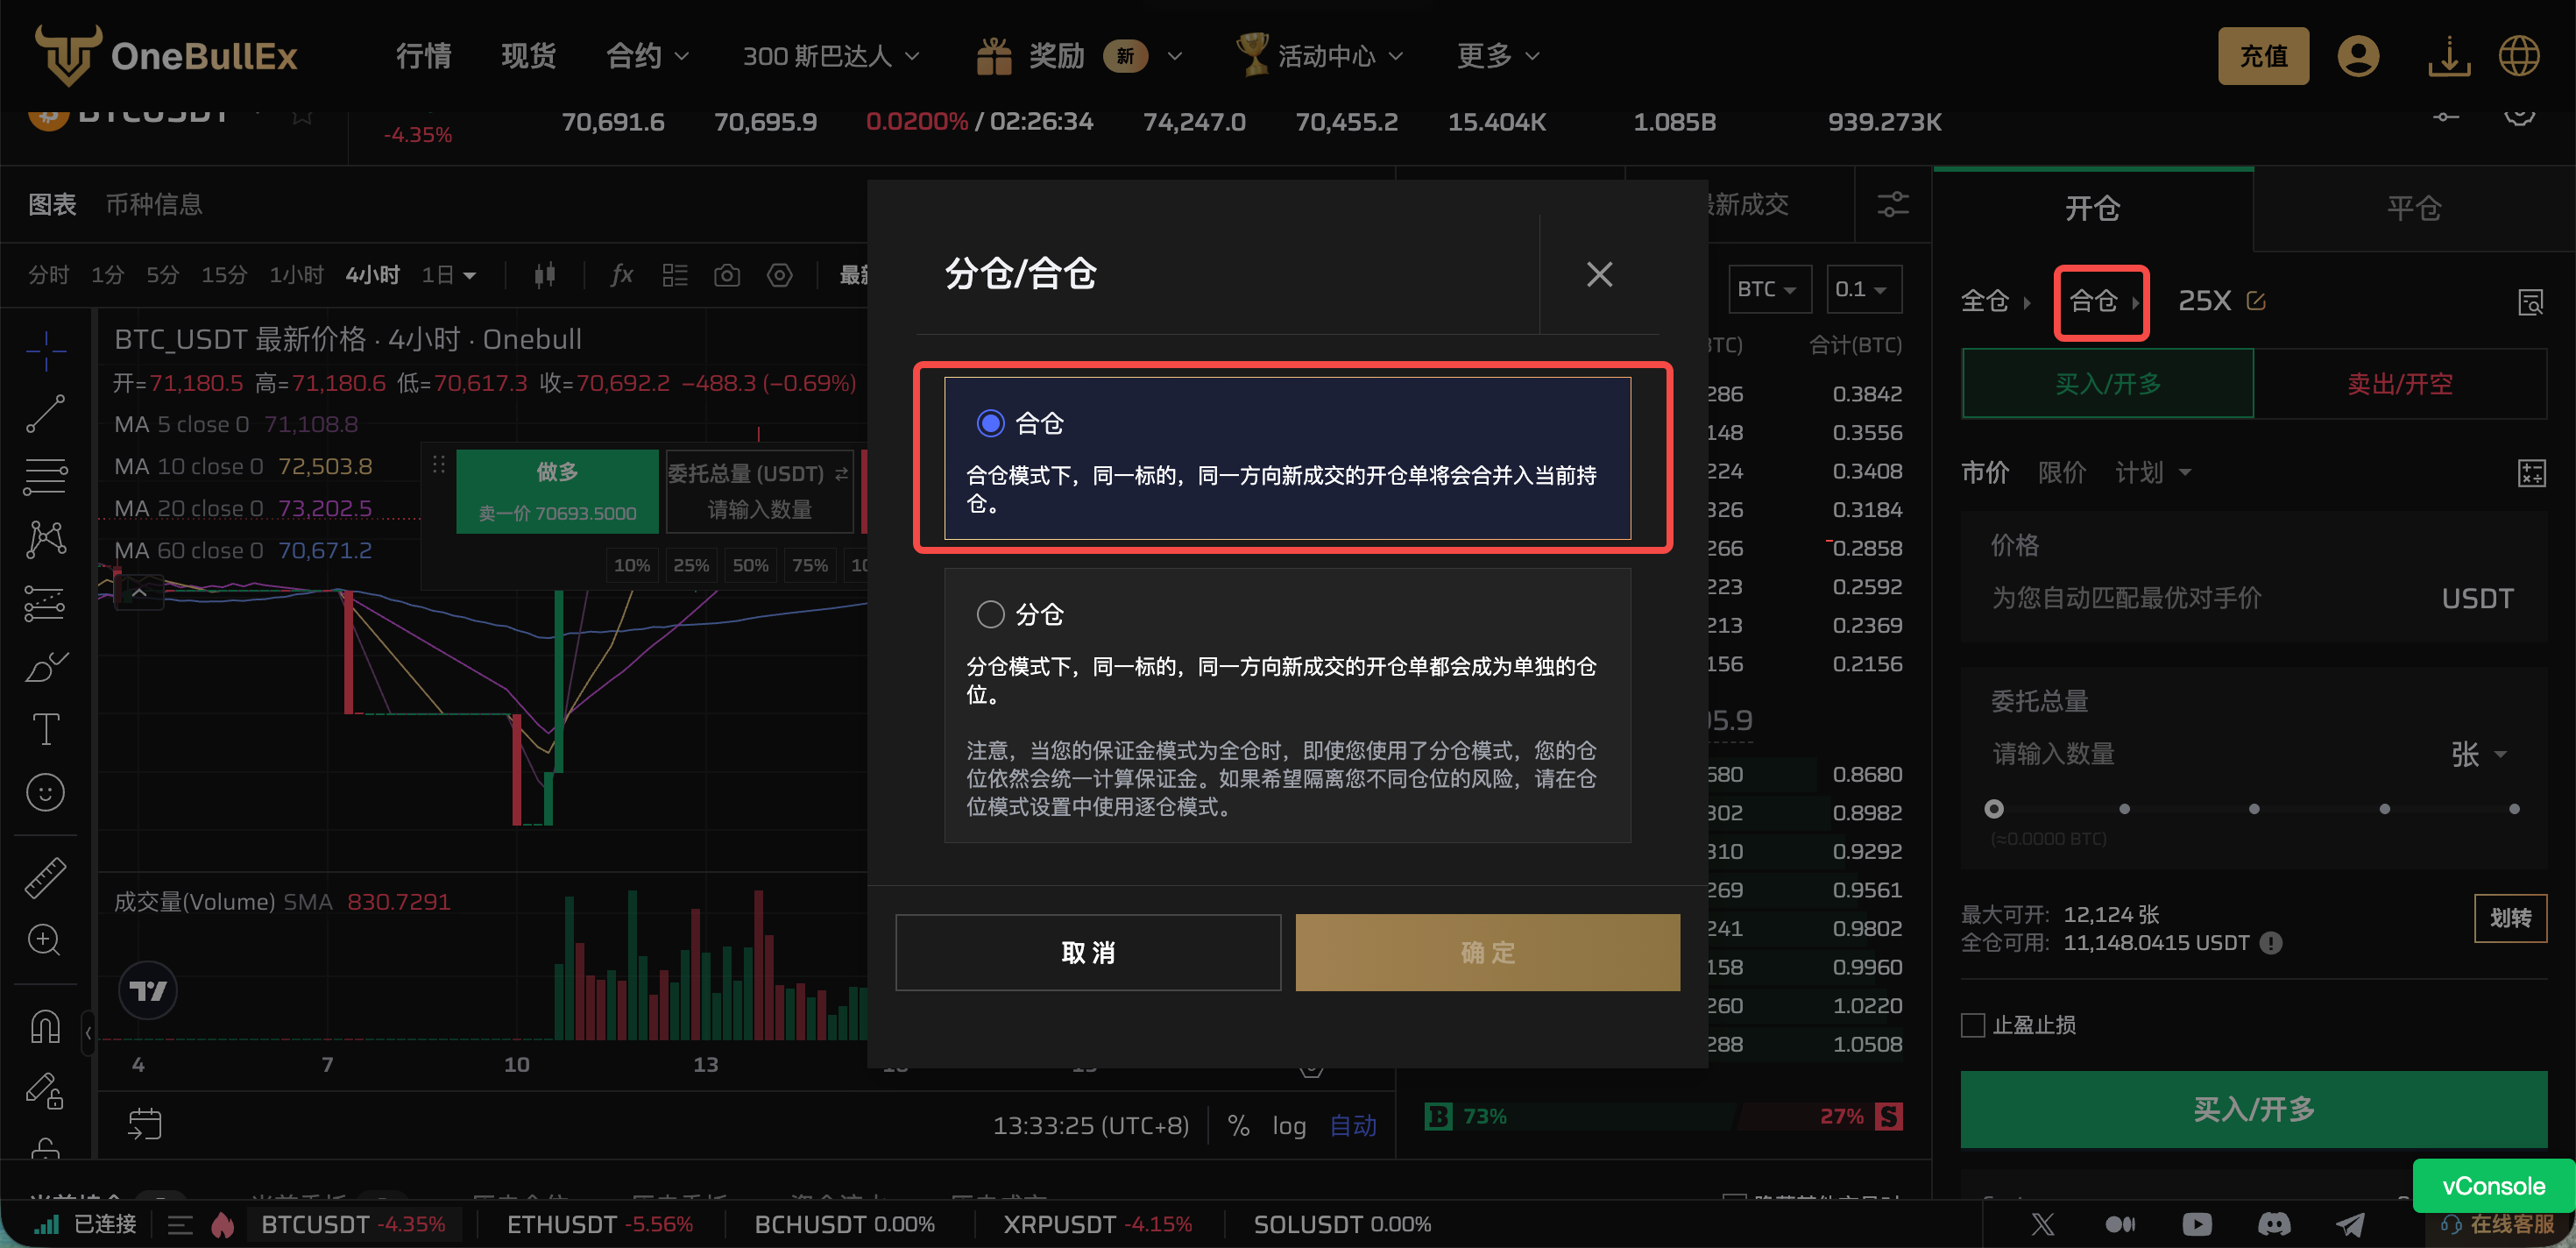Open the 全仓 margin mode selector
Screen dimensions: 2576x1248
pos(1995,300)
